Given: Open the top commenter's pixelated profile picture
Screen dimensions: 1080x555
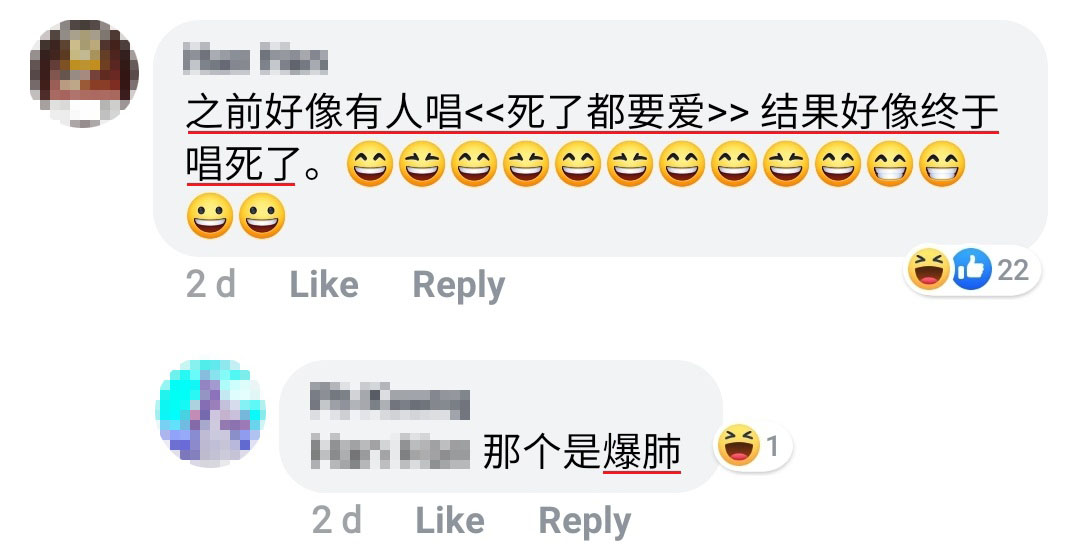Looking at the screenshot, I should tap(84, 73).
